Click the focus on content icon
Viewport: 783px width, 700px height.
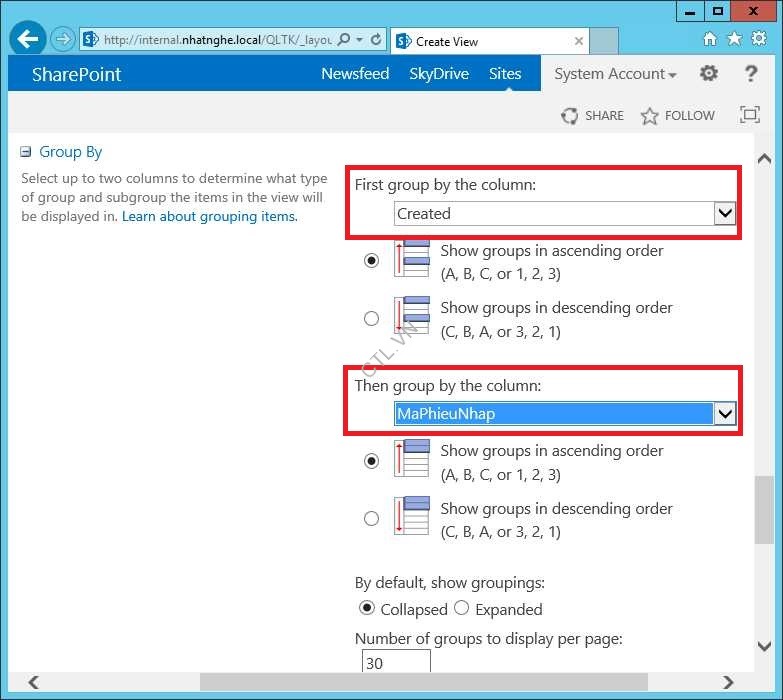749,115
